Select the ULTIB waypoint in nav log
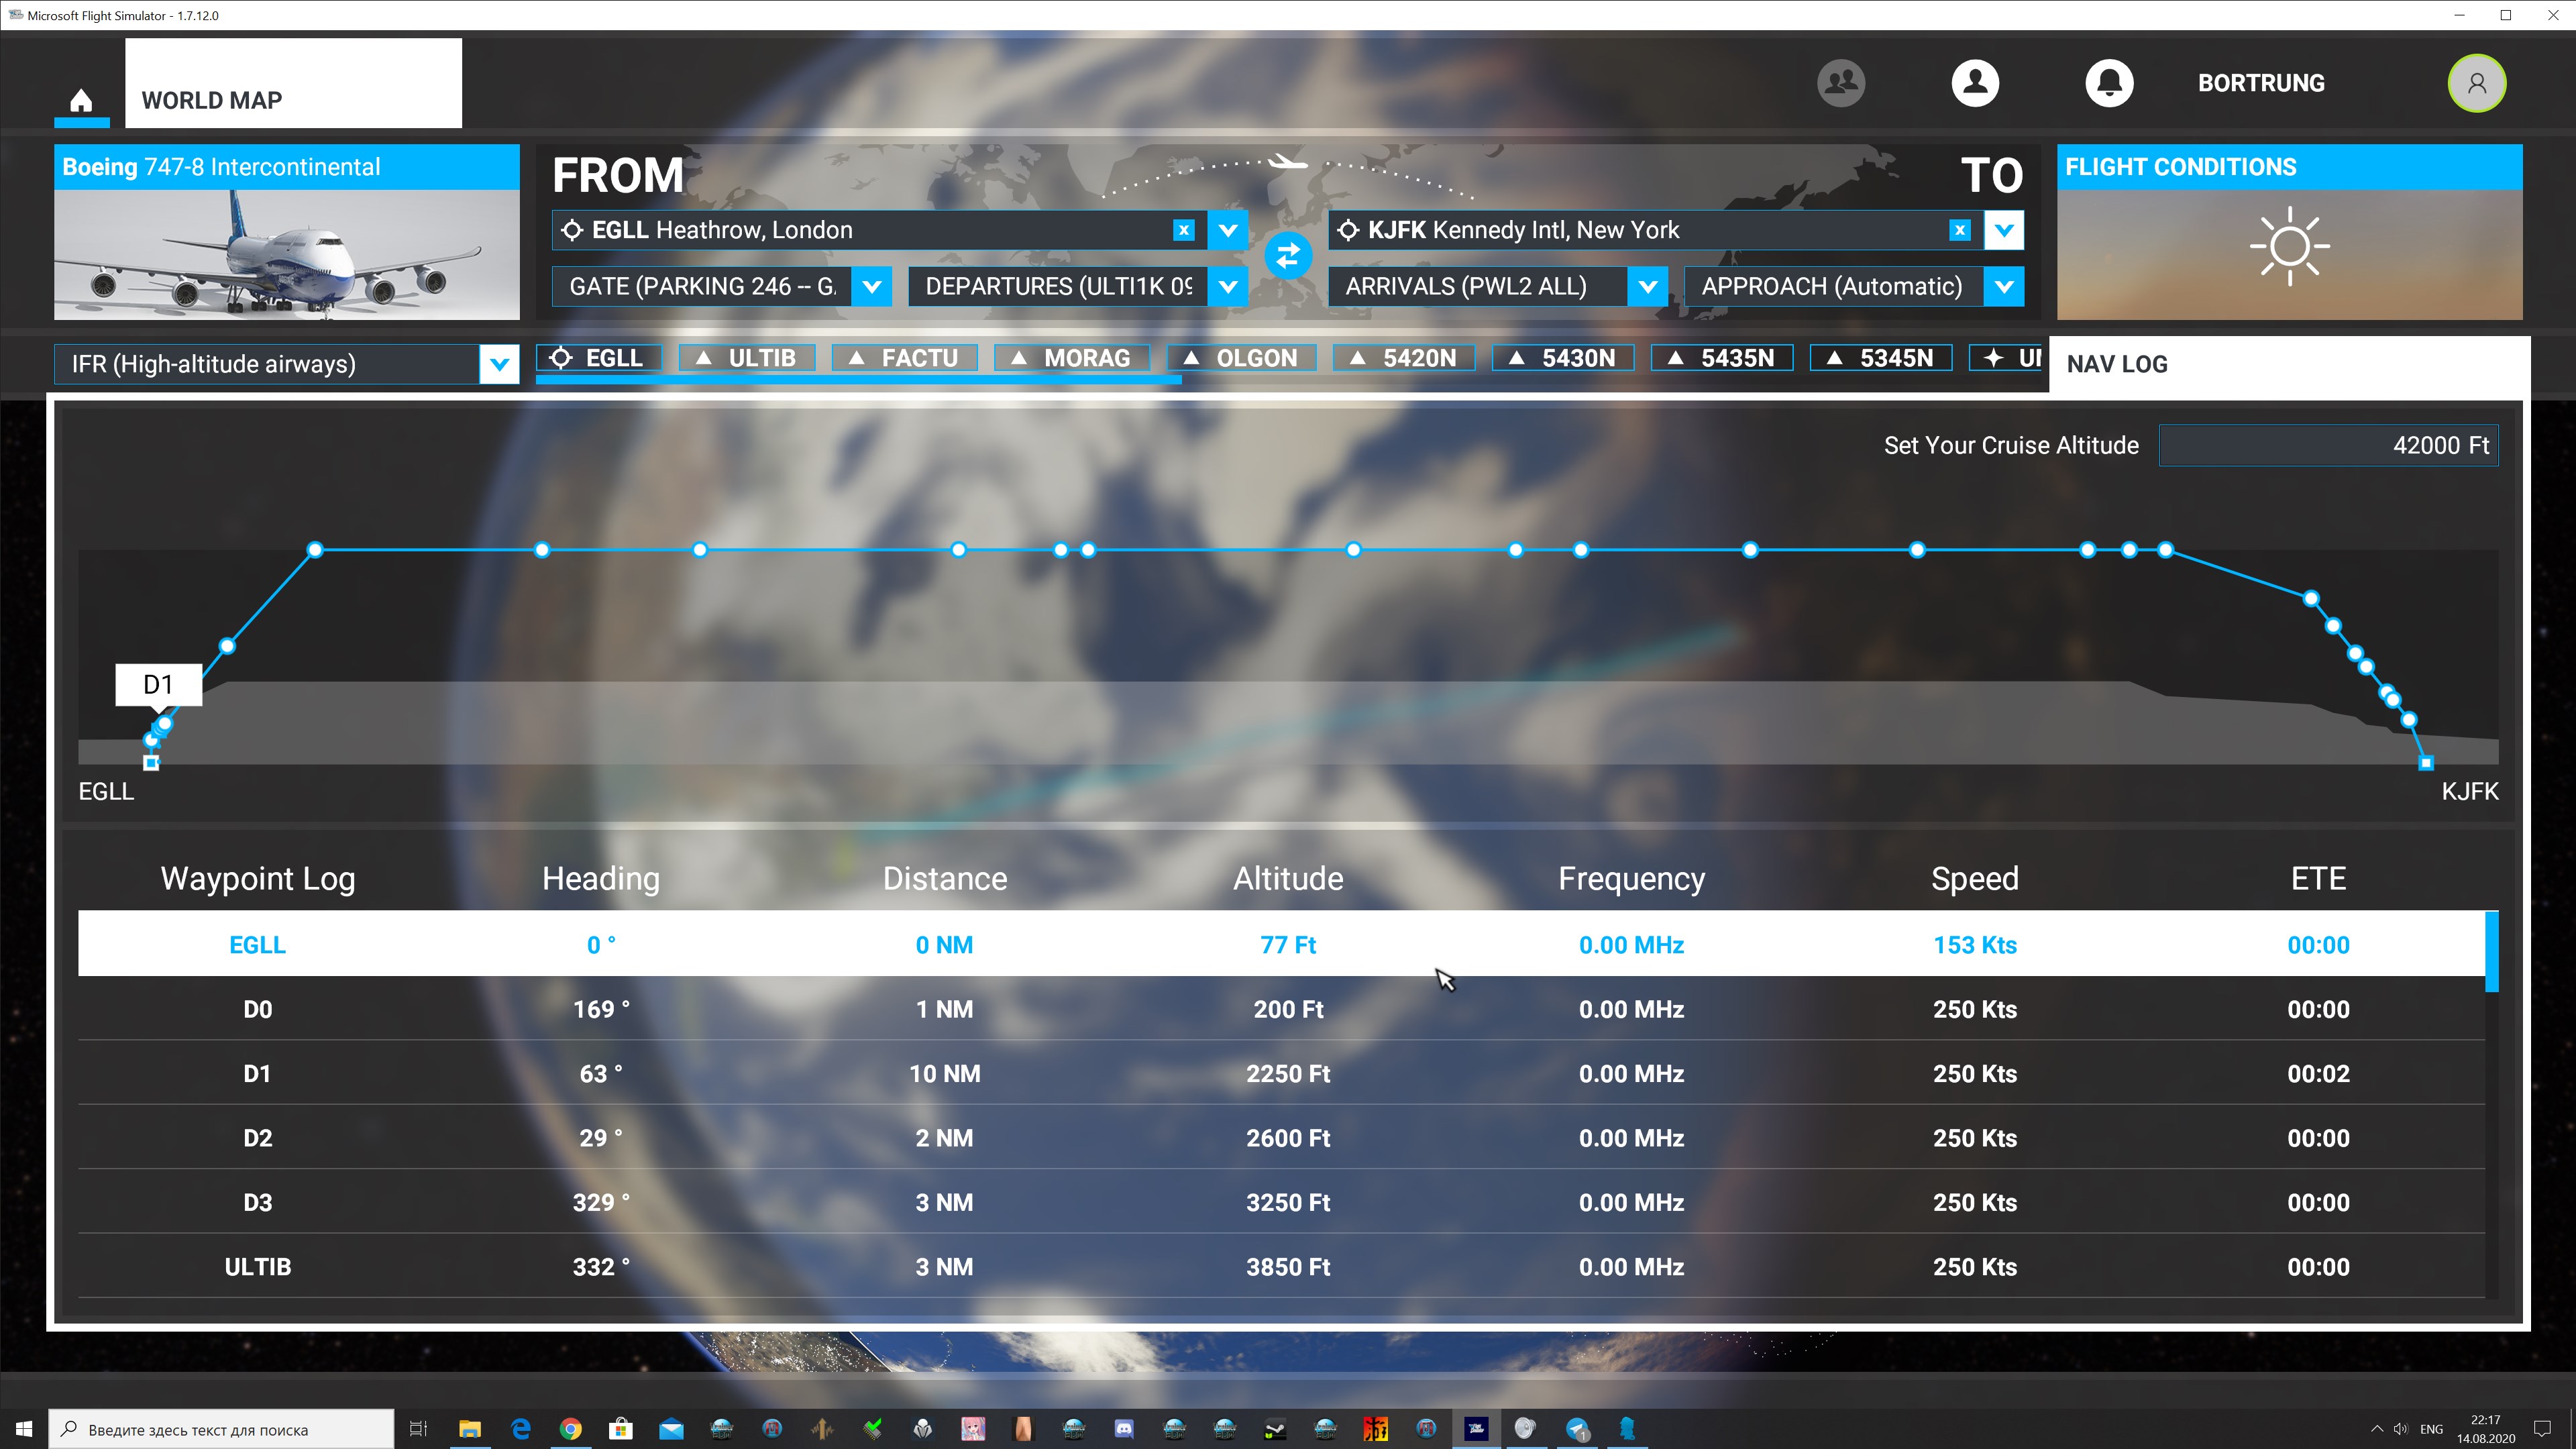2576x1449 pixels. coord(256,1267)
